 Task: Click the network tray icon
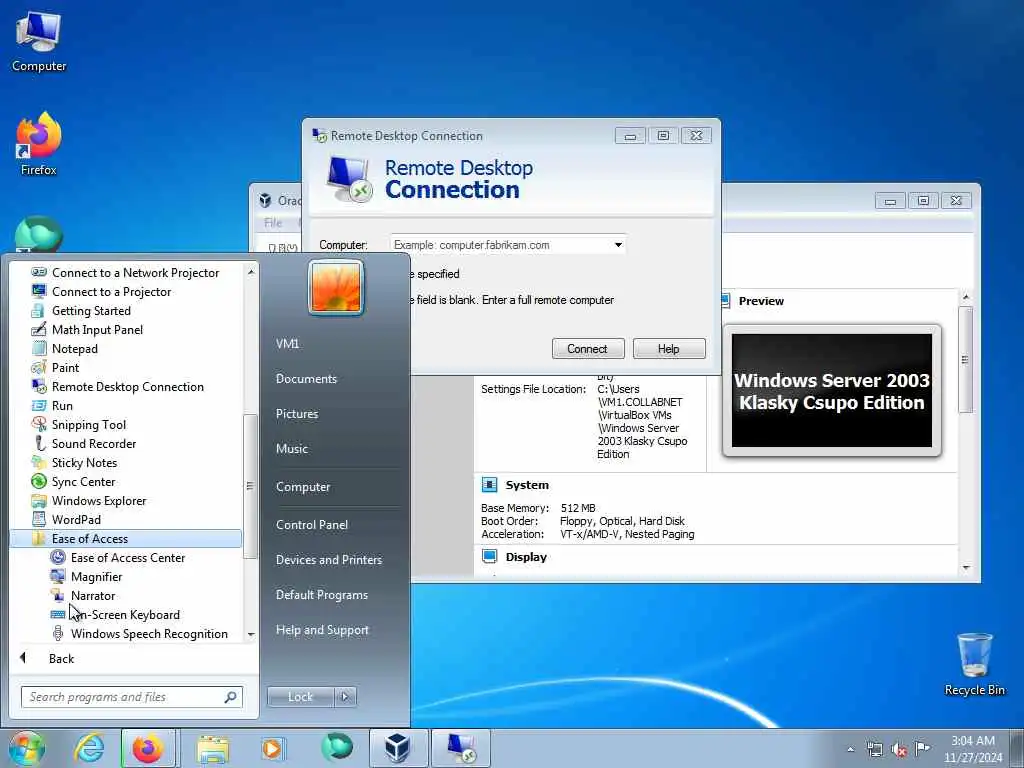click(874, 750)
